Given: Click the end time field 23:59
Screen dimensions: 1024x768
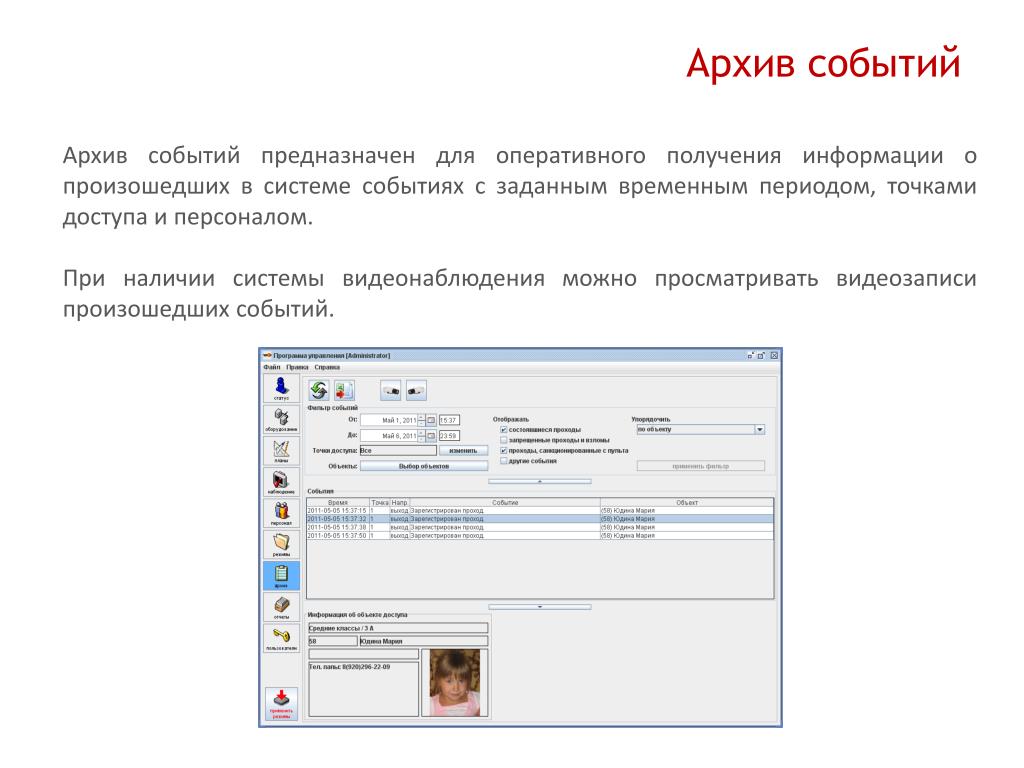Looking at the screenshot, I should 449,436.
